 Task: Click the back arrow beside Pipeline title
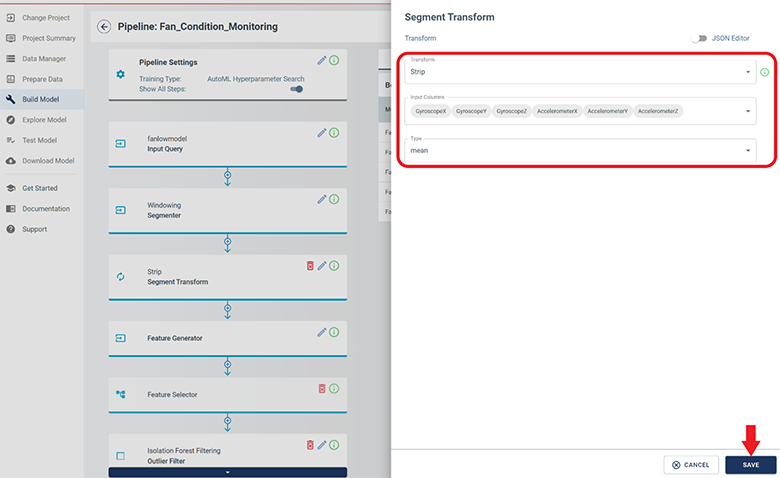[105, 26]
